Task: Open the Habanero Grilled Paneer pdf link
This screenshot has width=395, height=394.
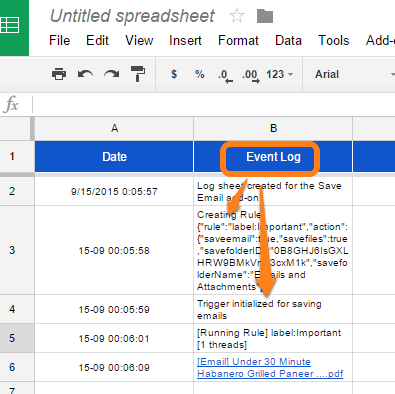Action: [x=270, y=368]
